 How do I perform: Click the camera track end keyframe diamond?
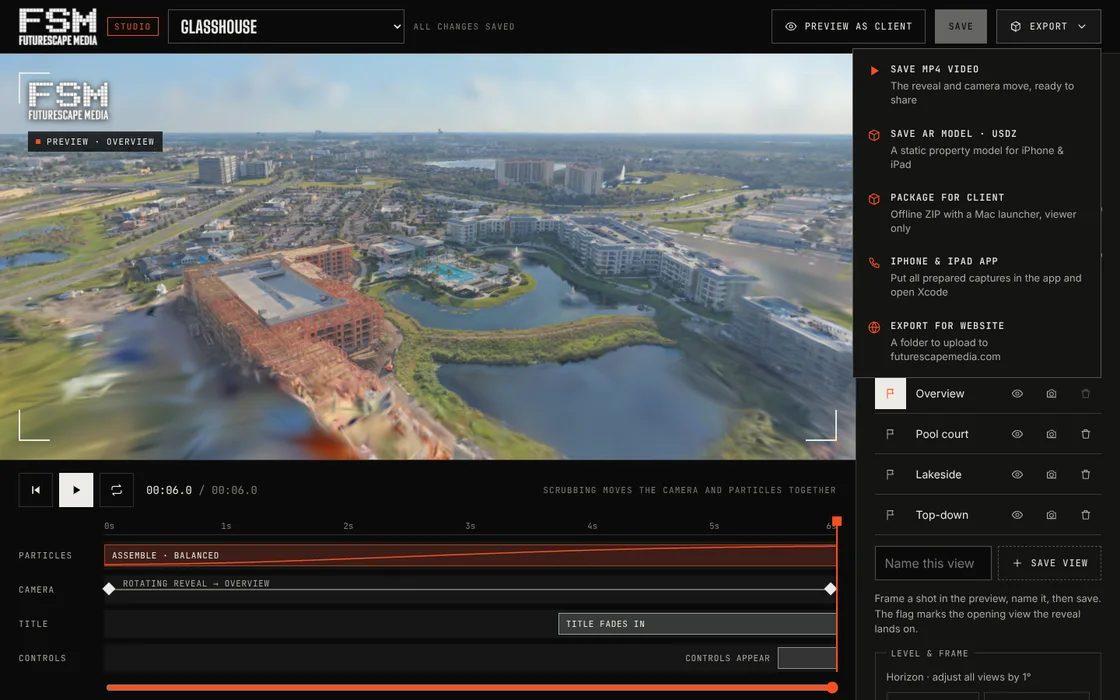tap(830, 589)
